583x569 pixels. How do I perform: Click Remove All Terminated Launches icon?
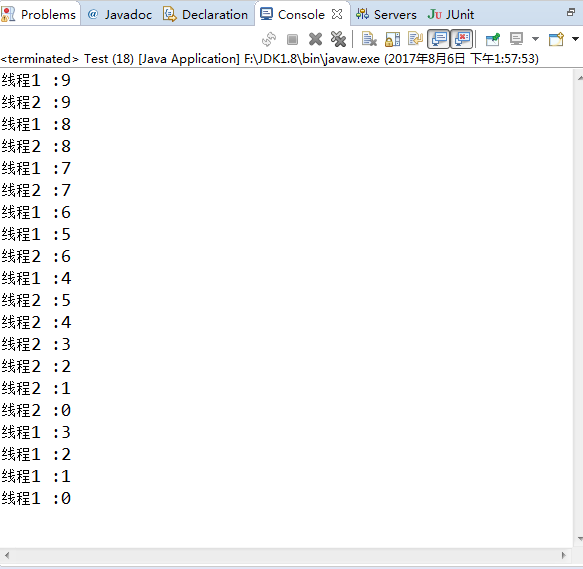(338, 39)
